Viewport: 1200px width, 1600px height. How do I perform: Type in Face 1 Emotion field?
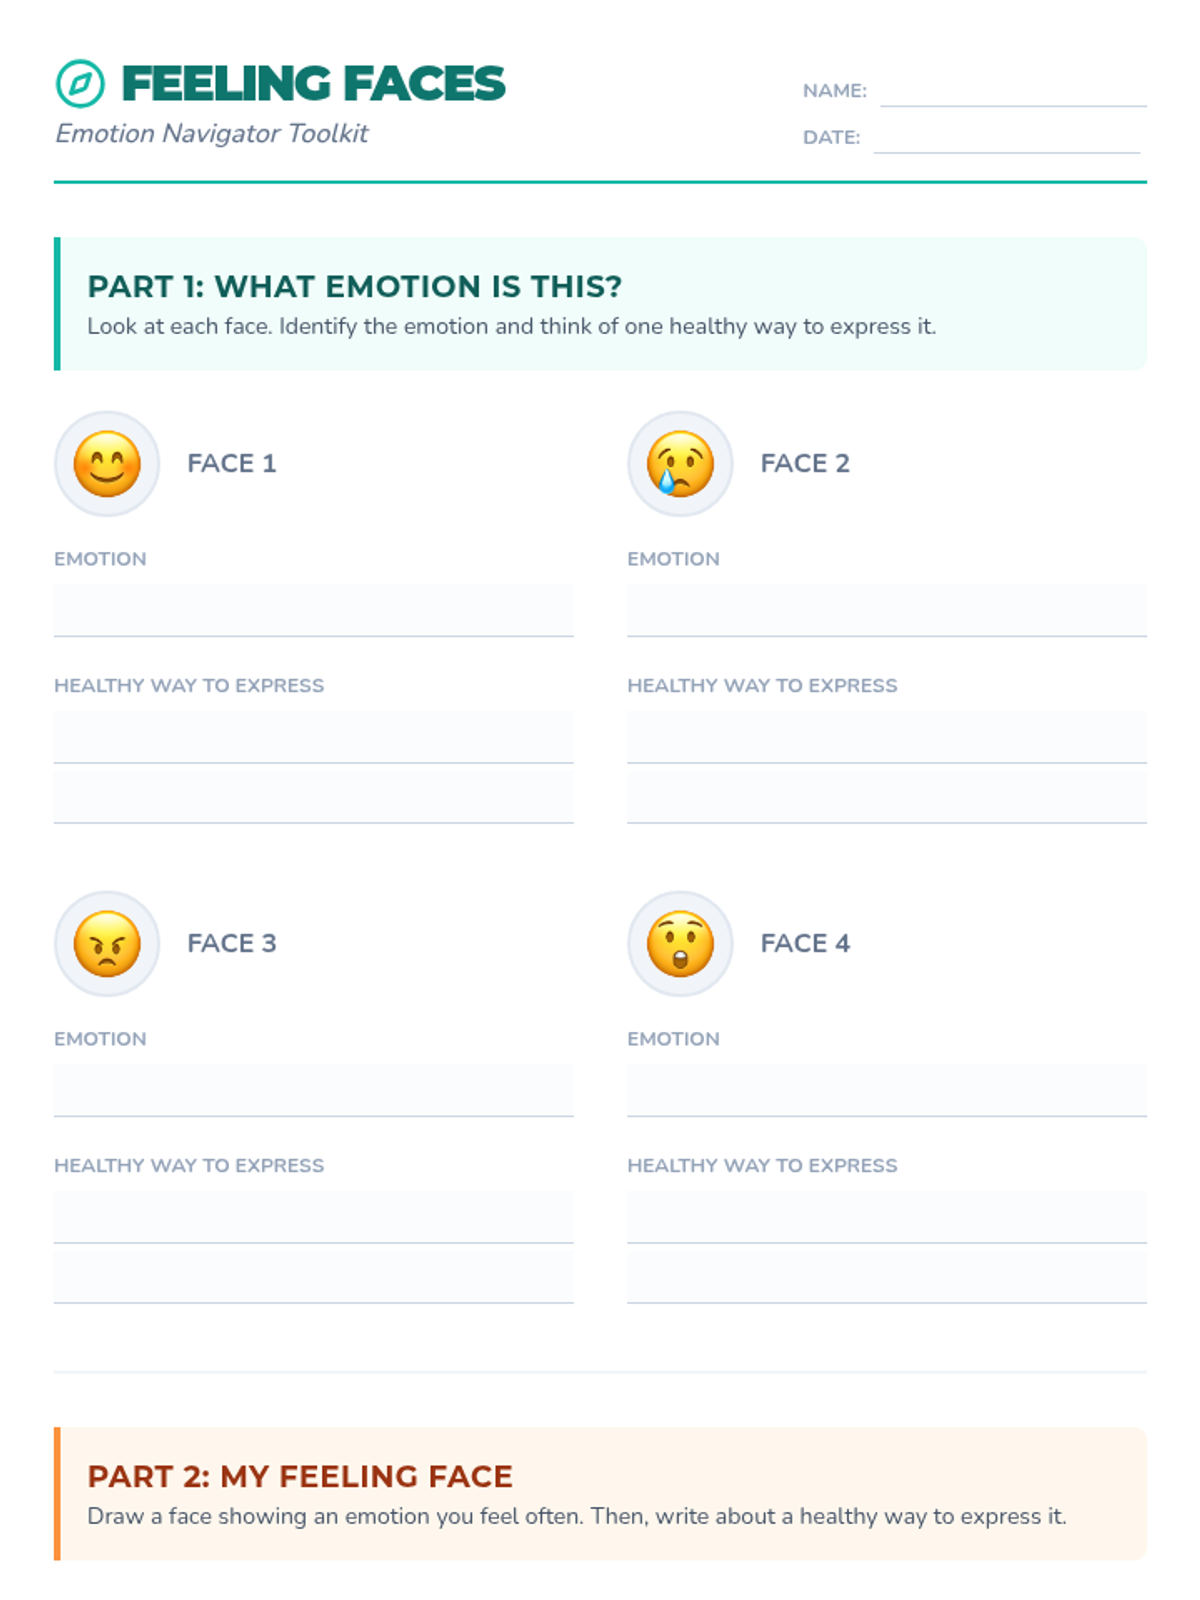[313, 610]
